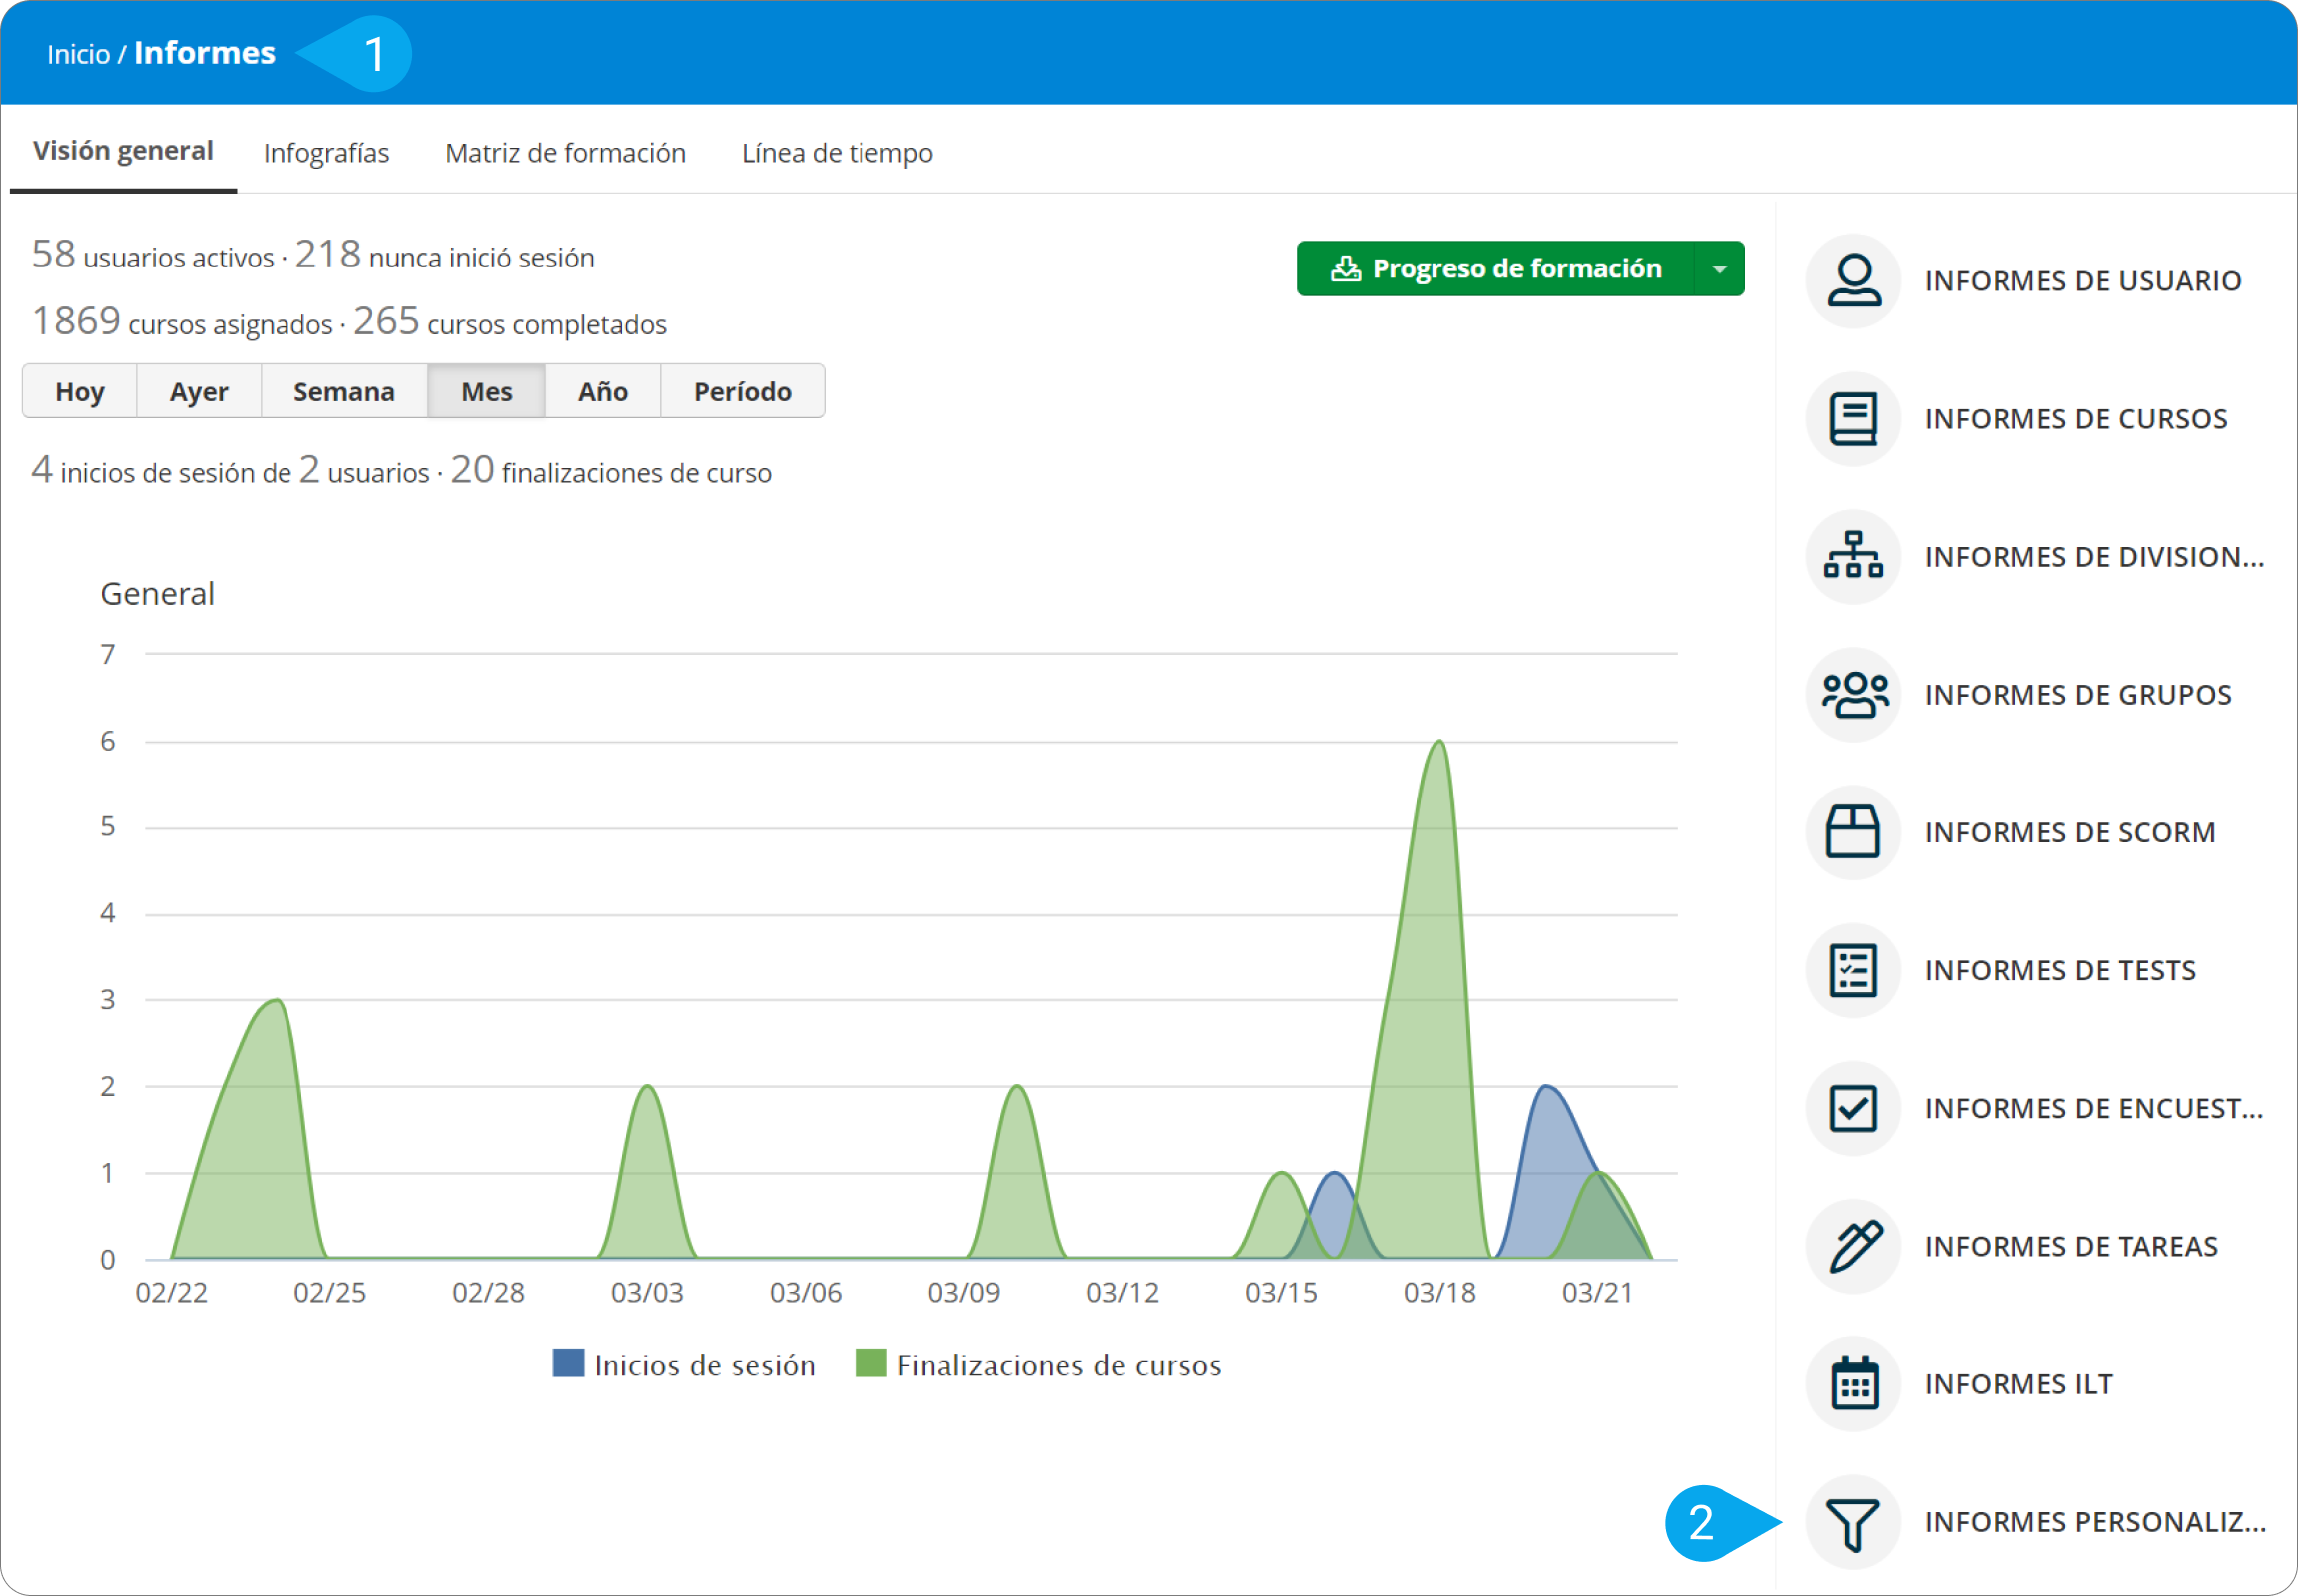
Task: Click INFORMES ILT label
Action: tap(2019, 1385)
